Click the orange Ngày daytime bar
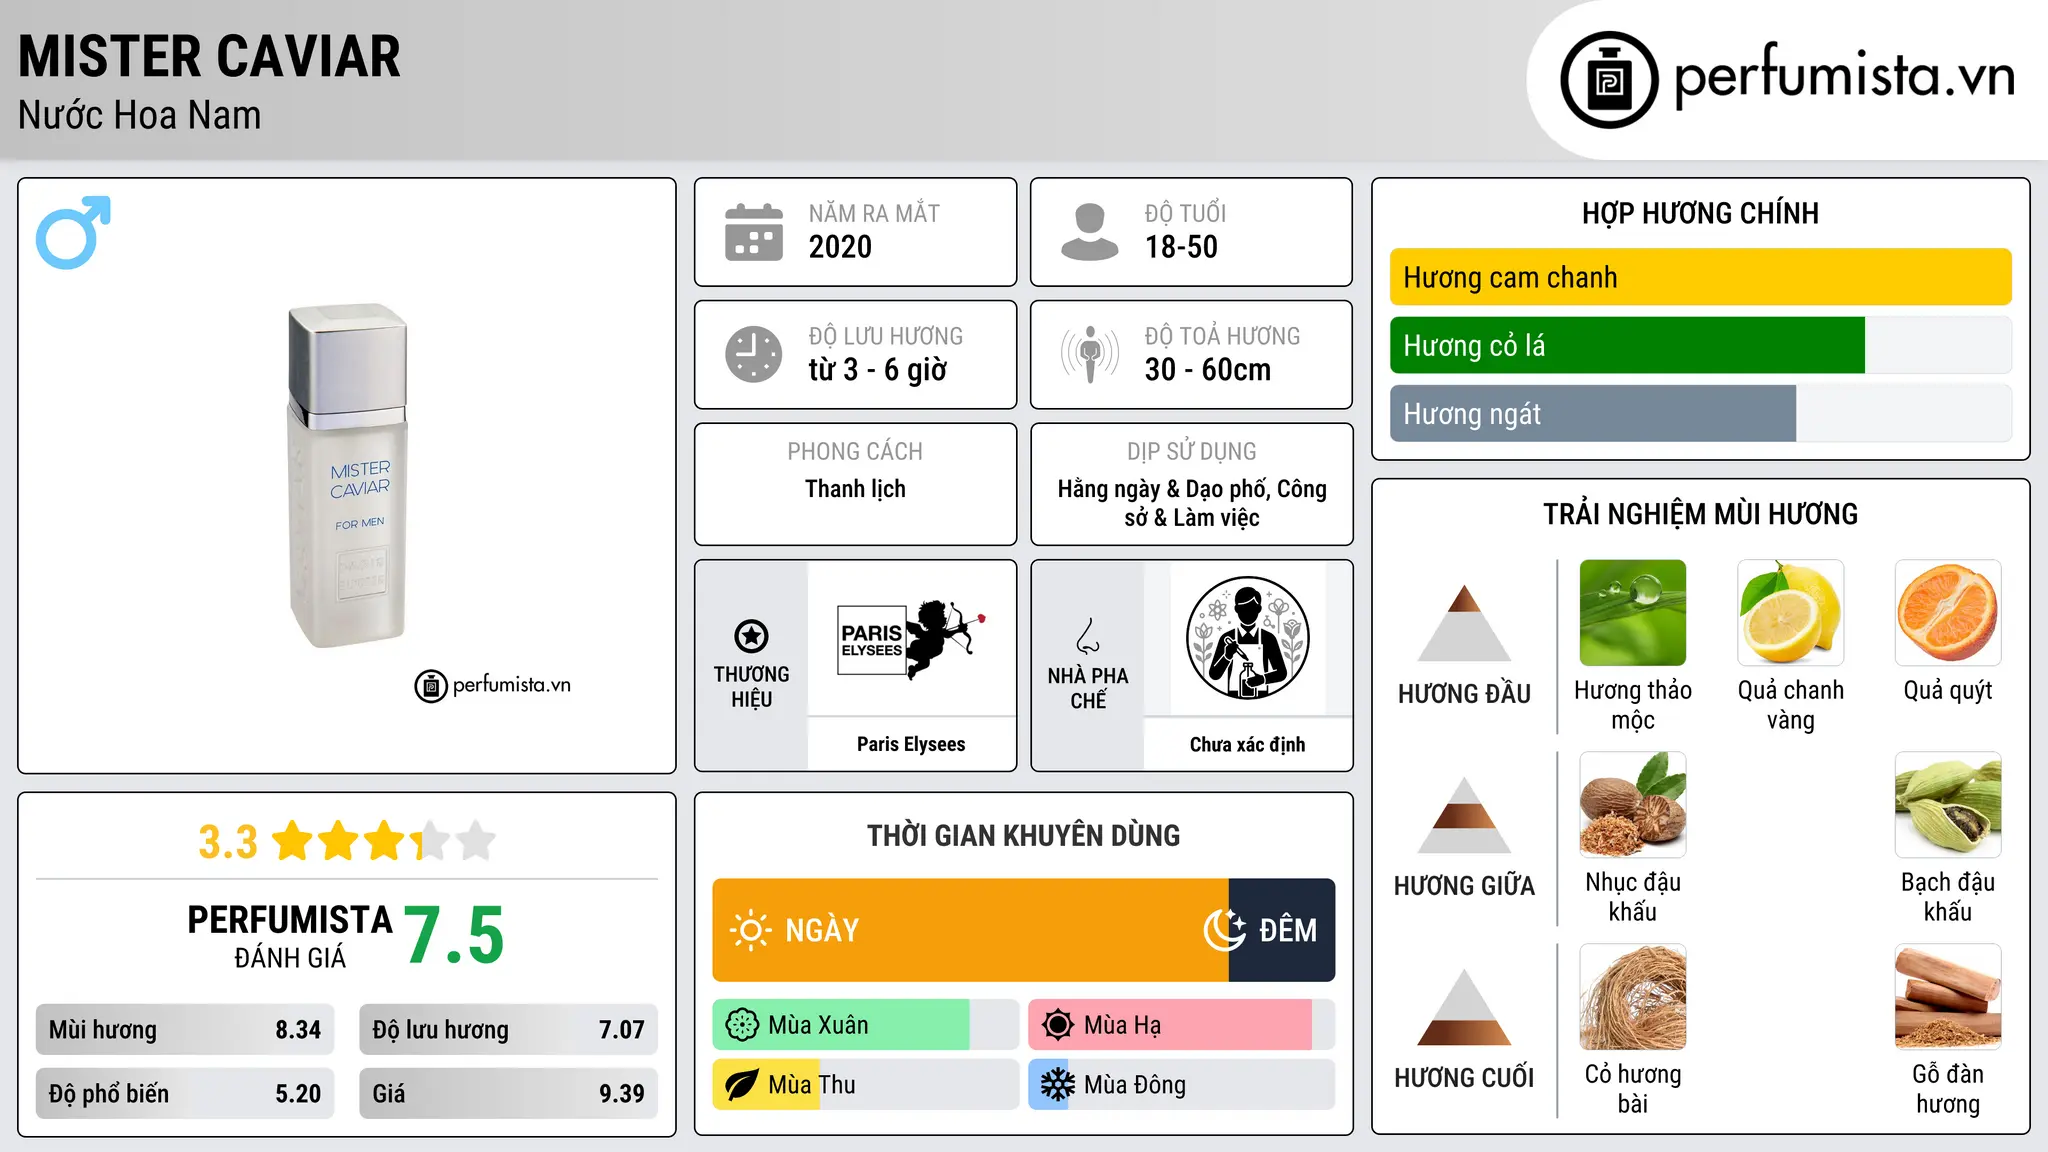Image resolution: width=2048 pixels, height=1152 pixels. pos(970,930)
